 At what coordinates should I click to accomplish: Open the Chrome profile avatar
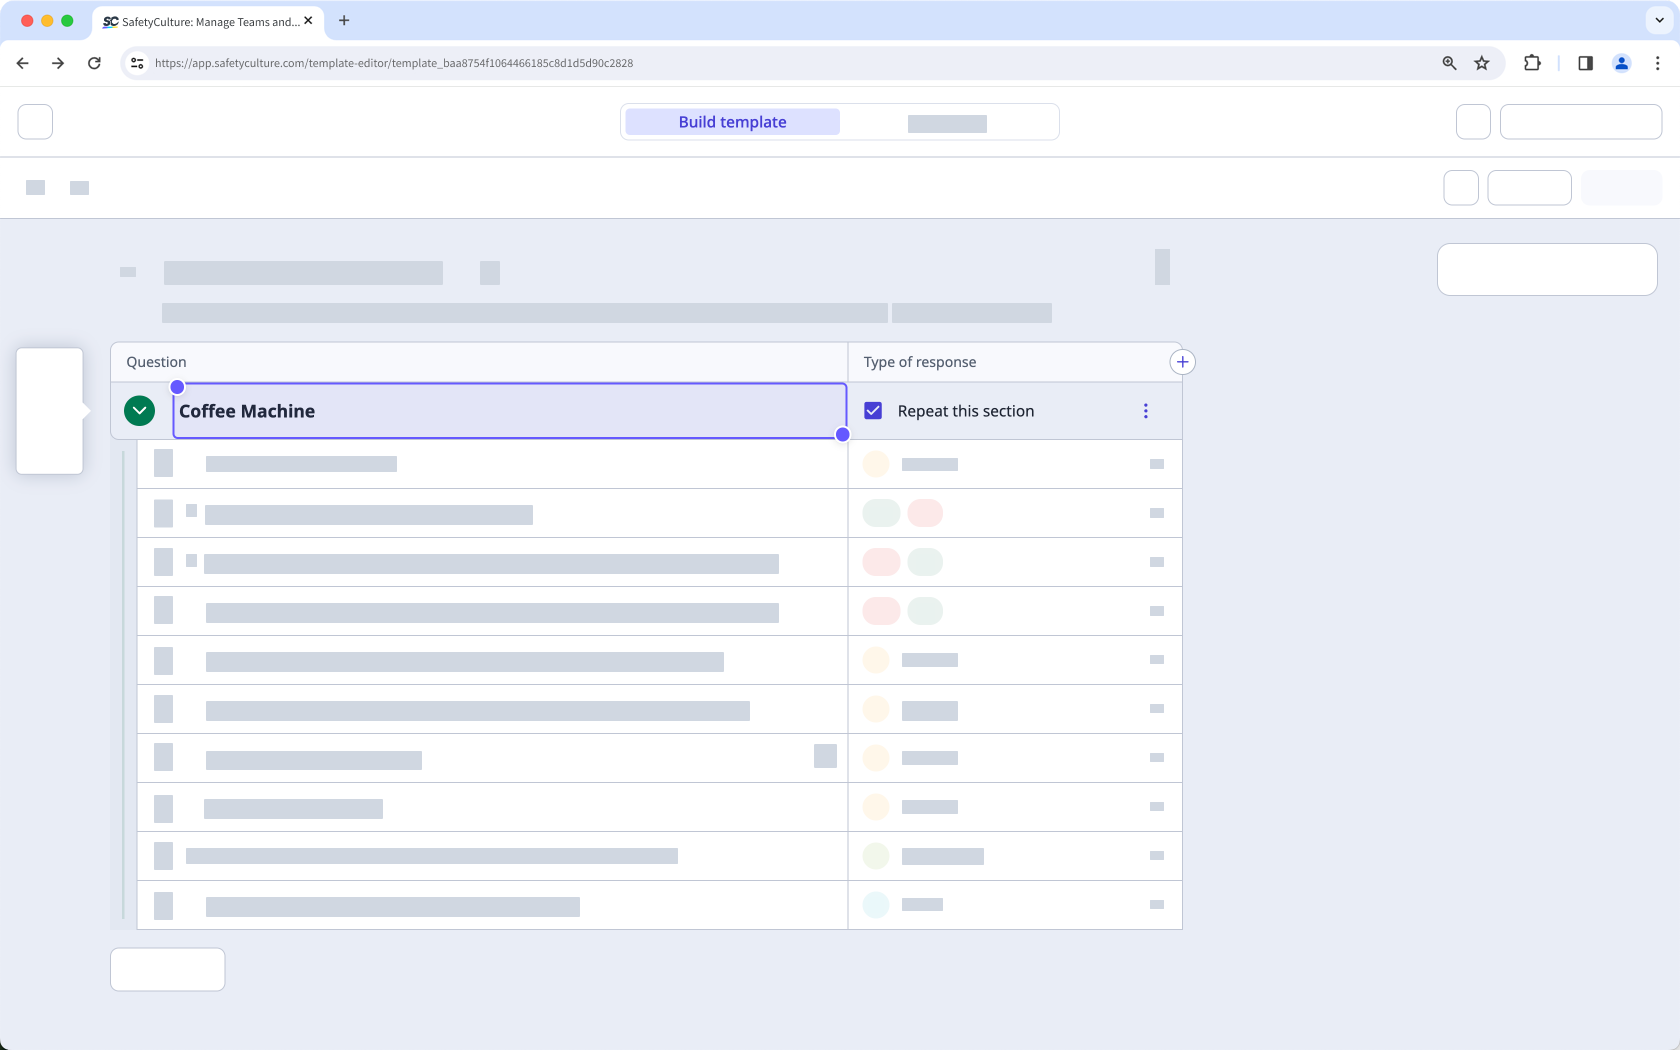coord(1621,63)
